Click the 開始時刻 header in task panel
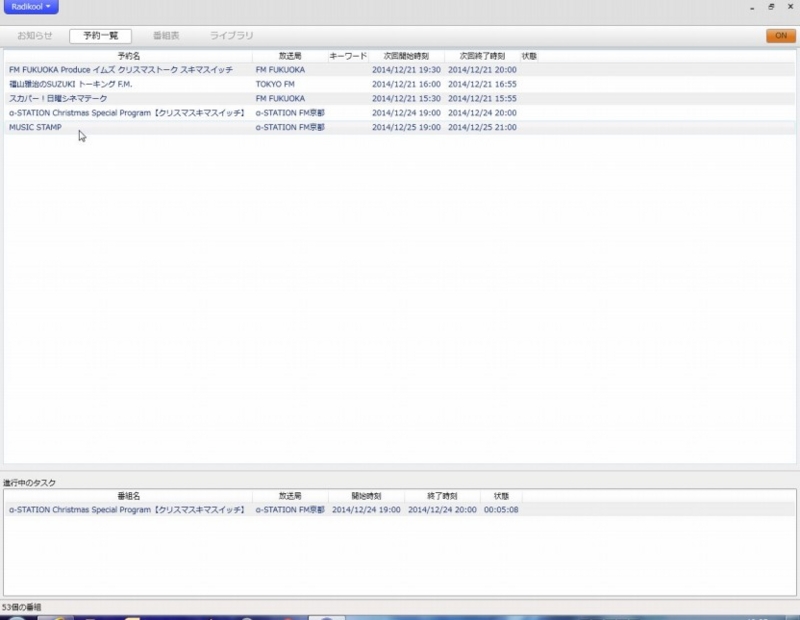Viewport: 800px width, 620px height. coord(366,496)
